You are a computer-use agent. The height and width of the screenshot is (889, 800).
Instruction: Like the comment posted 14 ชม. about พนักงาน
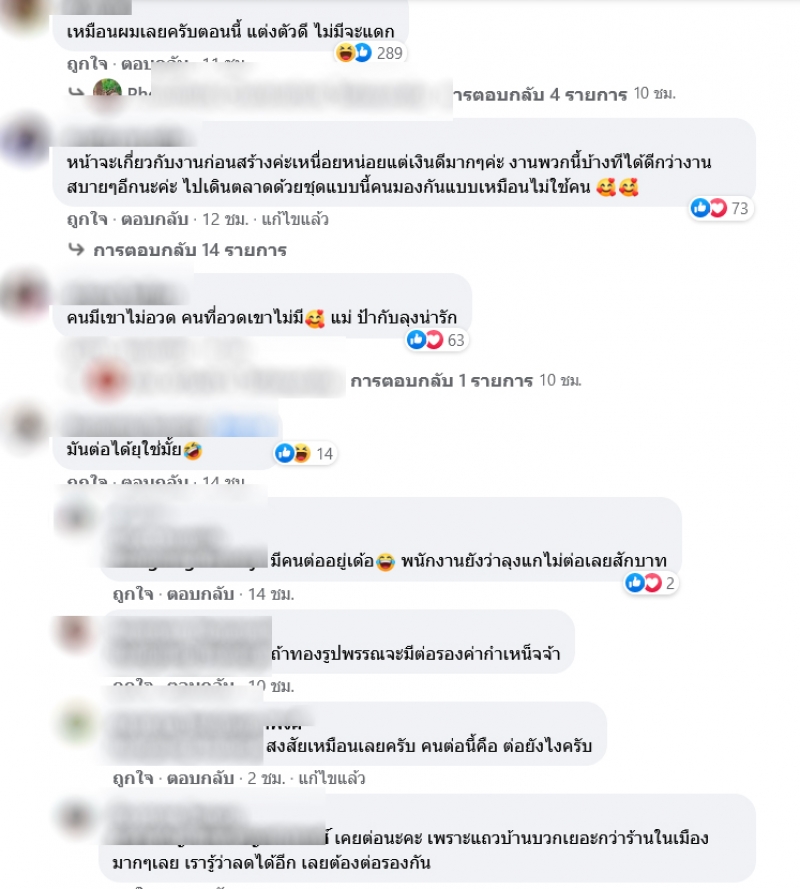click(133, 594)
